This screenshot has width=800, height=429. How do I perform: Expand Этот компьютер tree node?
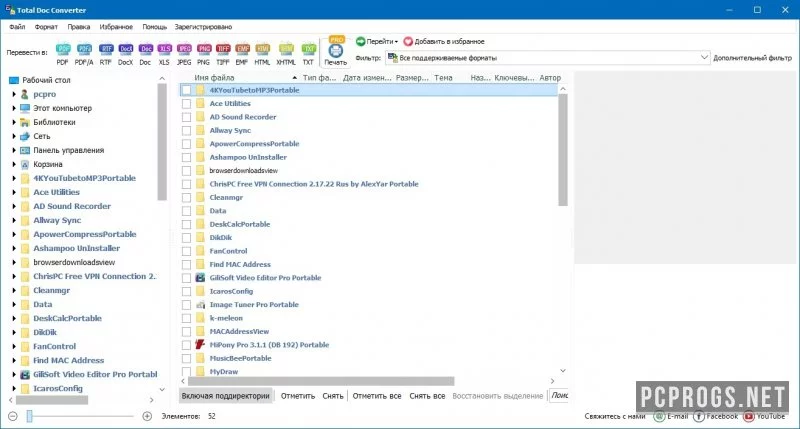pos(14,108)
